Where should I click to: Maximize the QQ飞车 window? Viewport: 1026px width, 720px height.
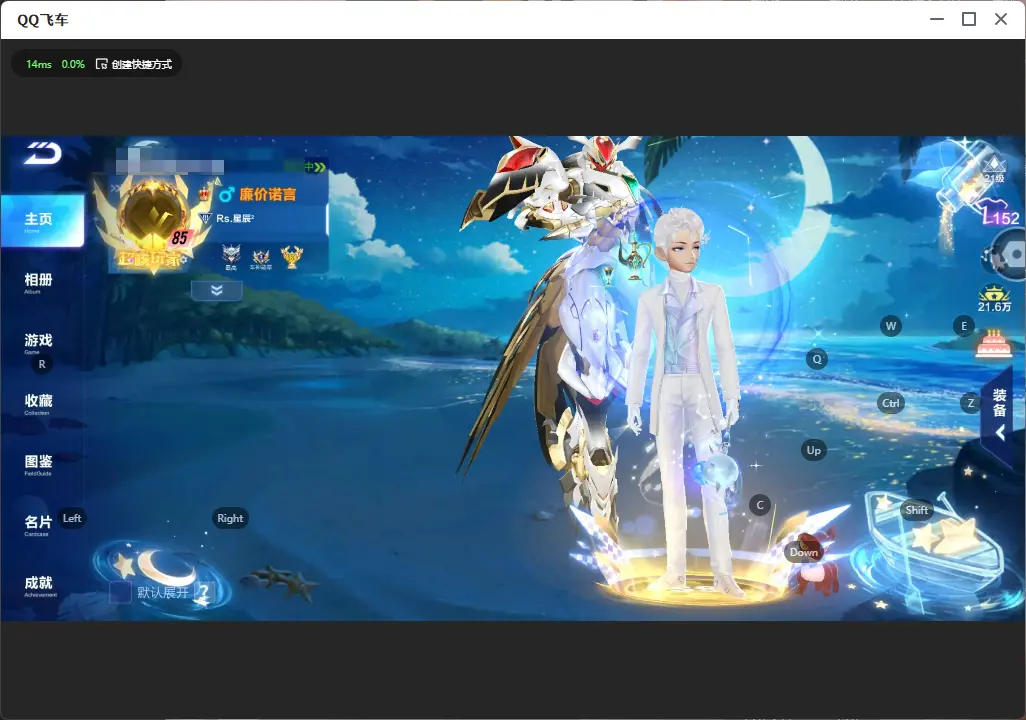(x=969, y=20)
